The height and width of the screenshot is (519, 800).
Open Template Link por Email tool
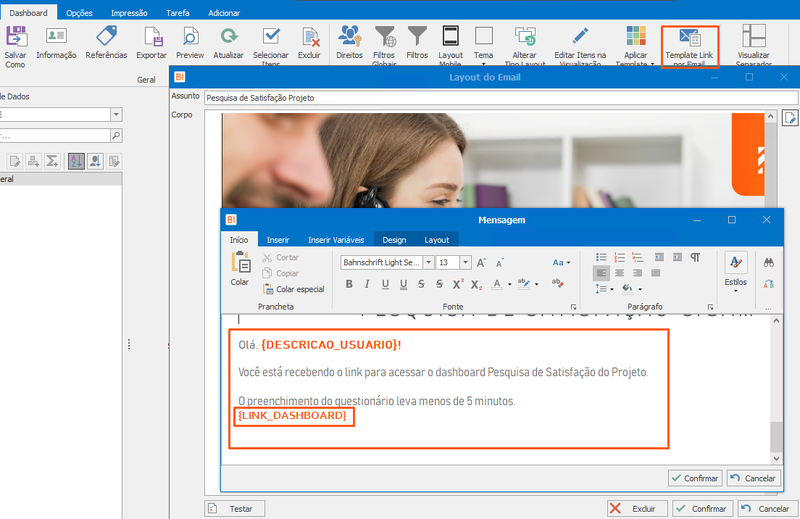[689, 46]
